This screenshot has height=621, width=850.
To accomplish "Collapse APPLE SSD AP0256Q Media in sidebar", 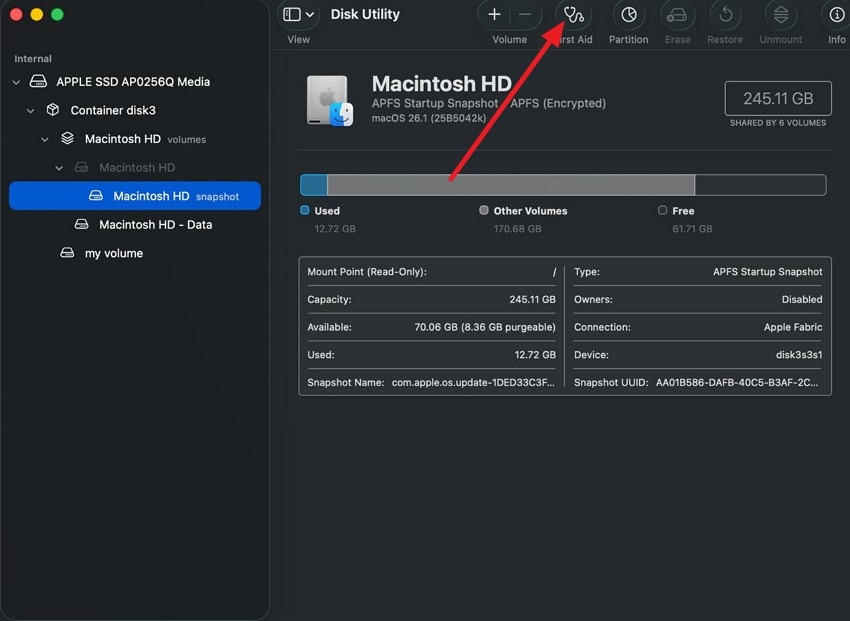I will [x=16, y=81].
